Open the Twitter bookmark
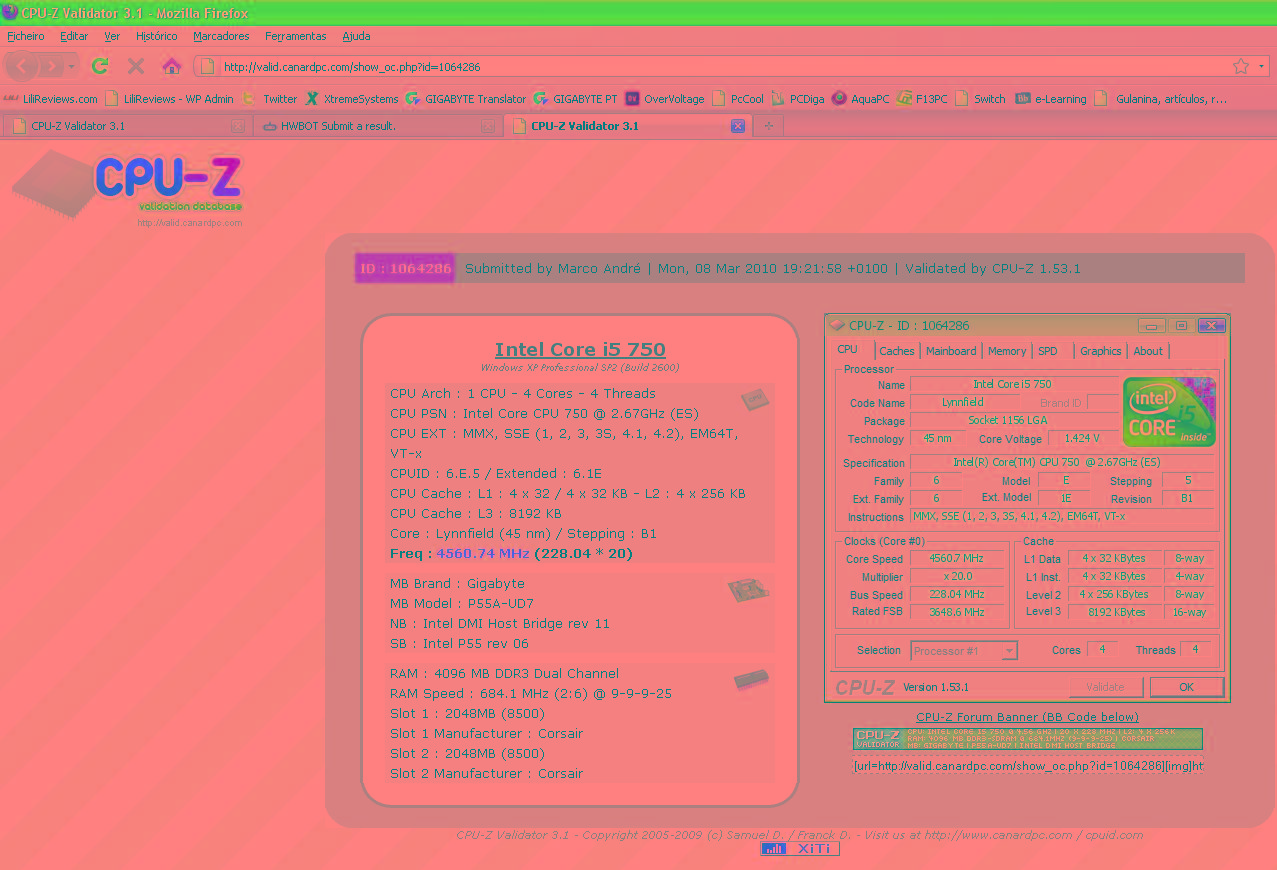1277x870 pixels. pyautogui.click(x=270, y=99)
